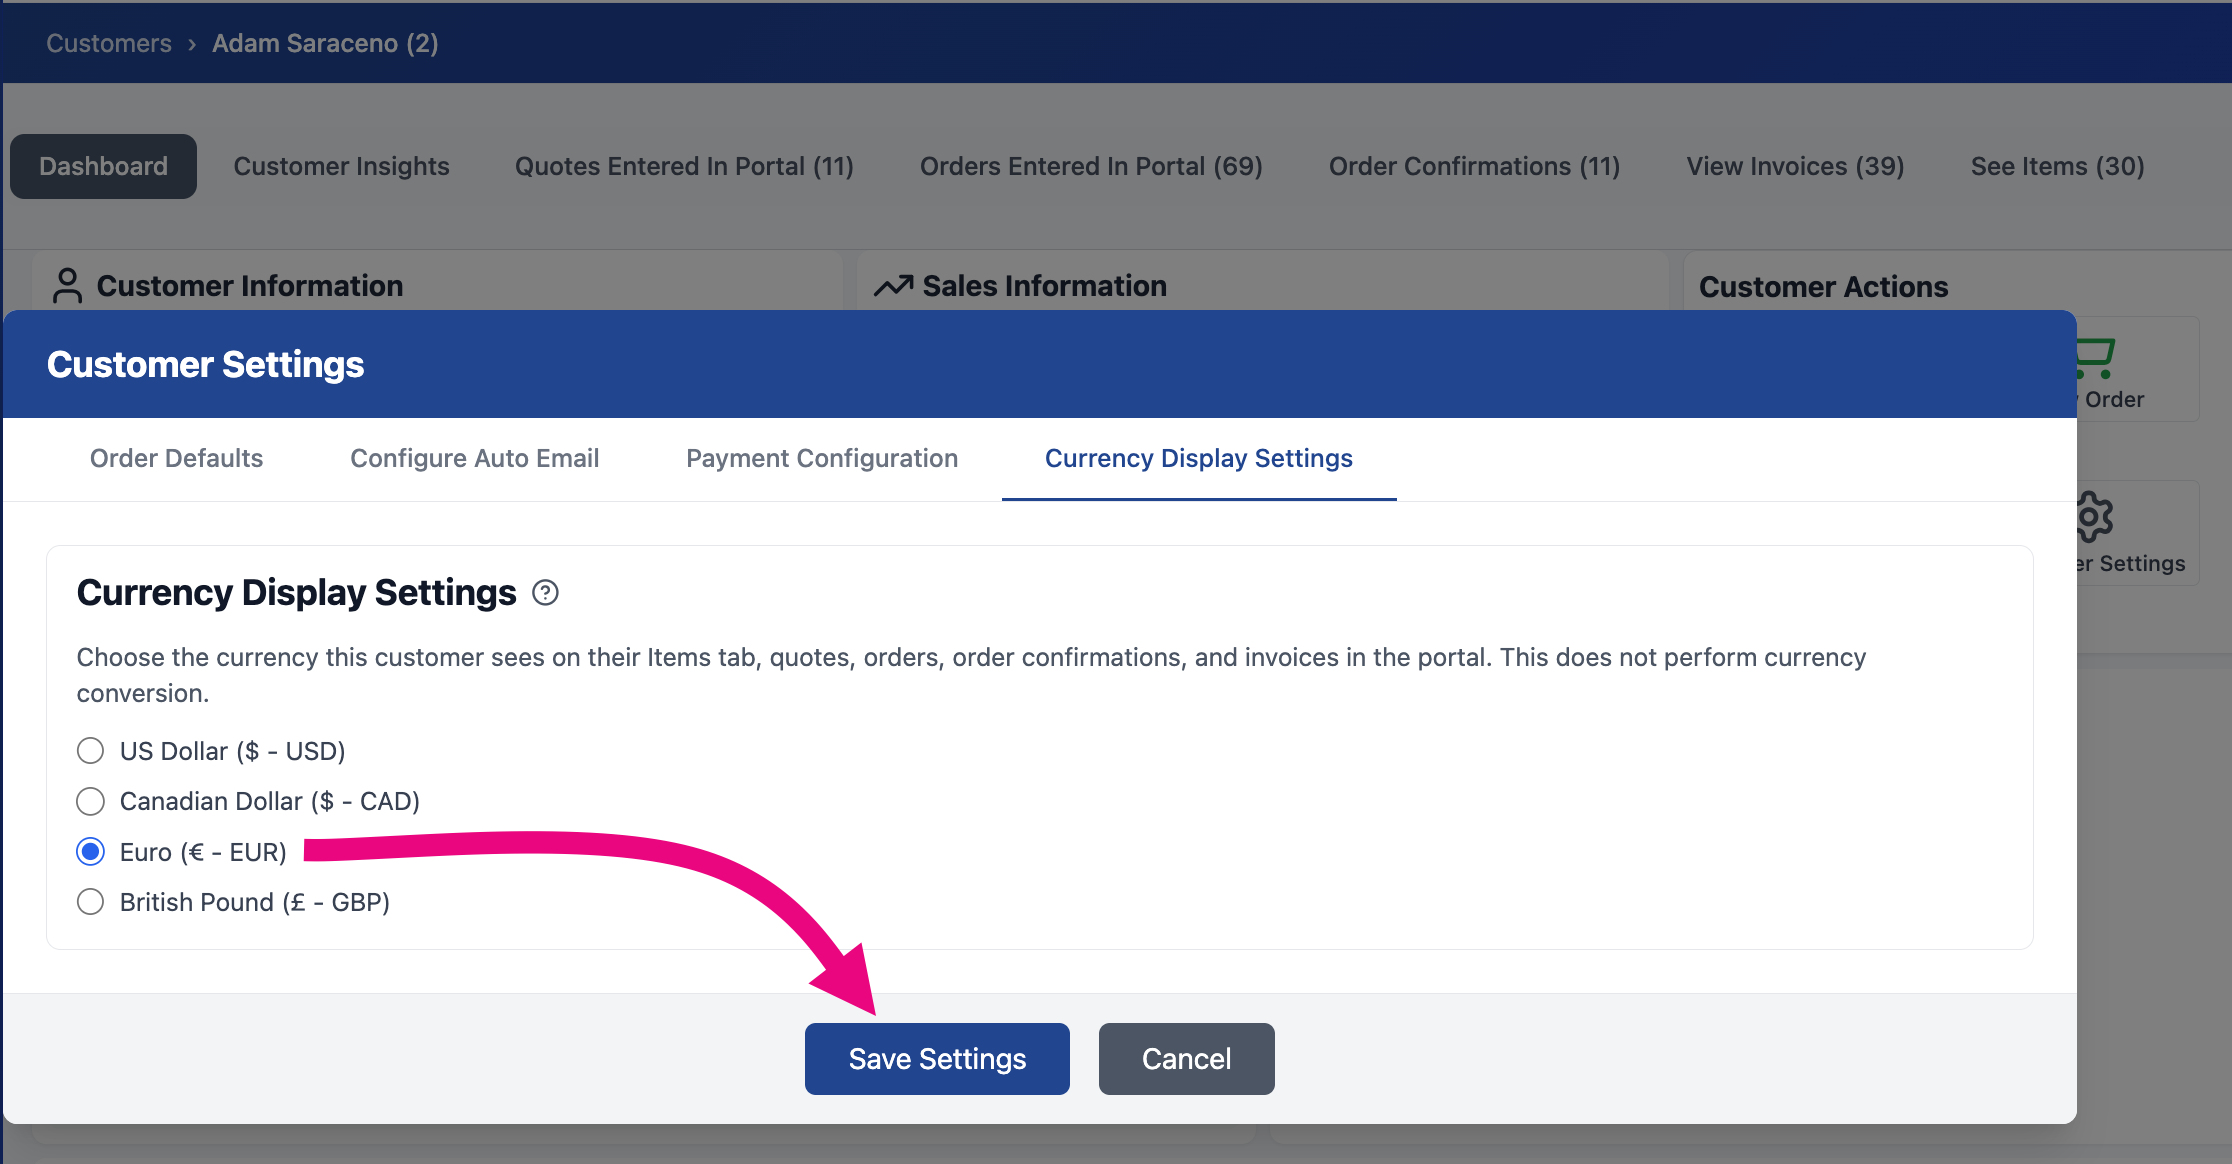
Task: Click the Cancel button
Action: (1186, 1059)
